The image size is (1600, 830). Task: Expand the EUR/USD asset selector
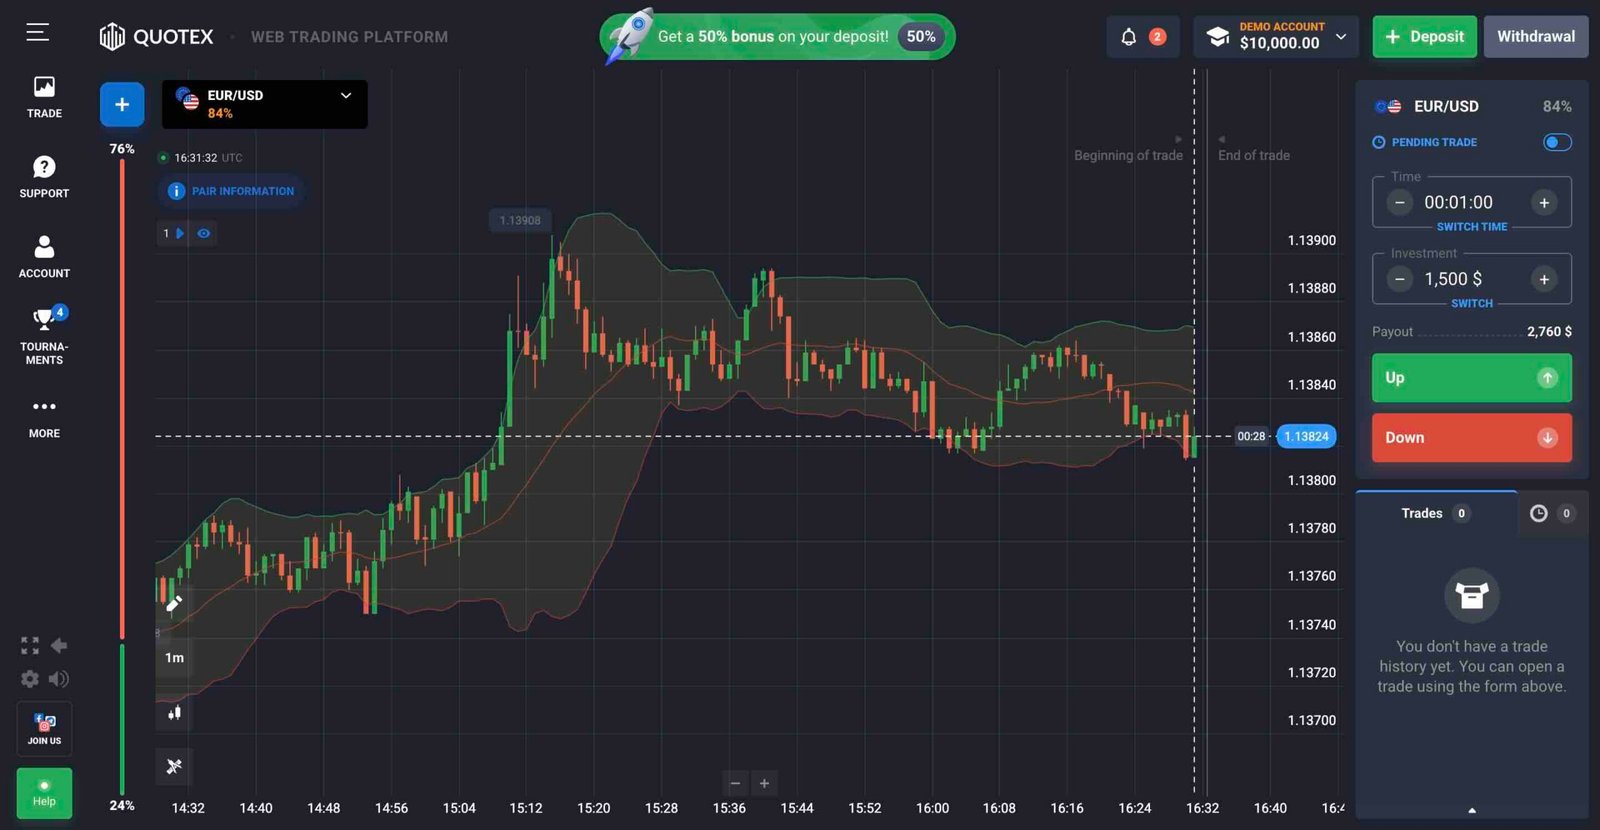[265, 104]
